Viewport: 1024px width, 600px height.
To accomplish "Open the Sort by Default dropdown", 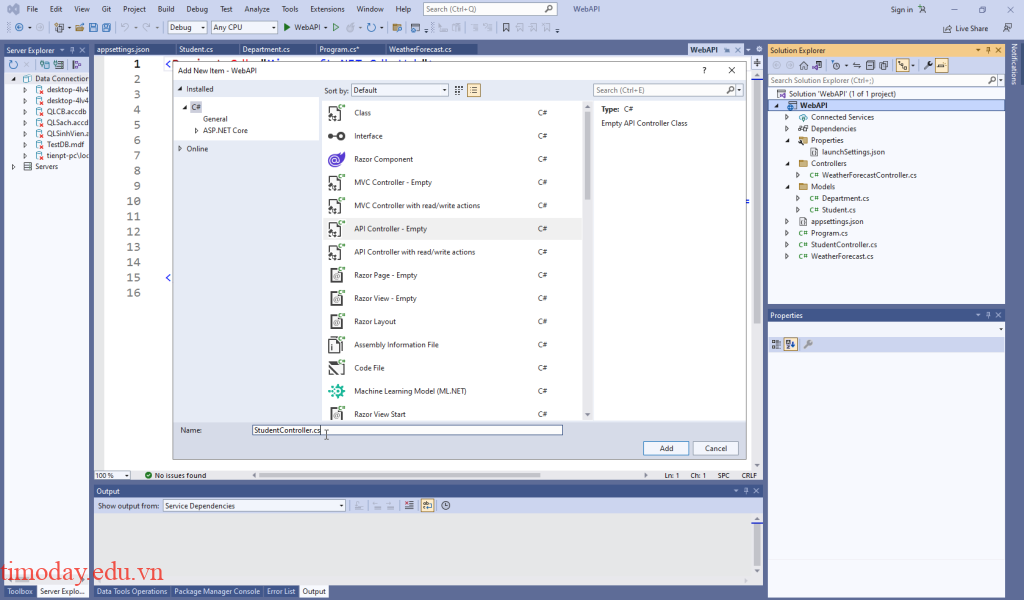I will click(400, 90).
